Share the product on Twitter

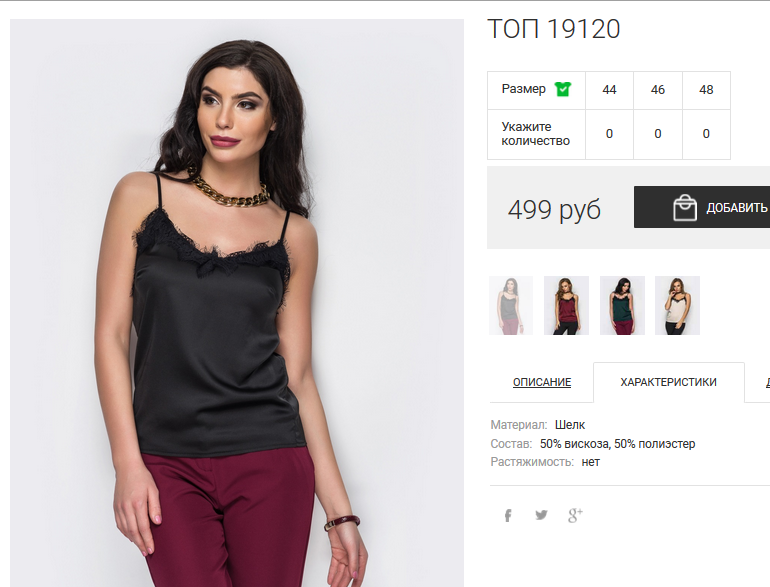point(541,515)
